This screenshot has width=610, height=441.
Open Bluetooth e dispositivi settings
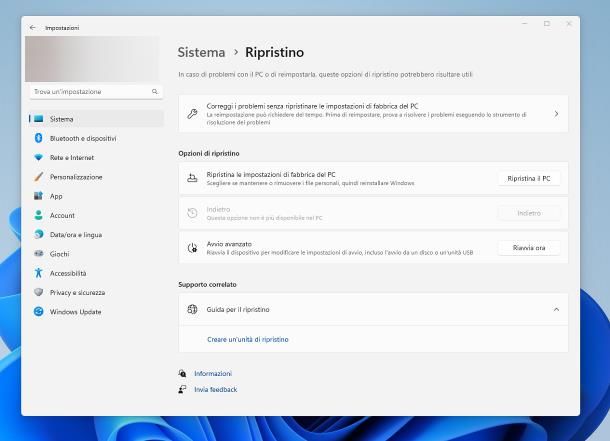point(96,138)
